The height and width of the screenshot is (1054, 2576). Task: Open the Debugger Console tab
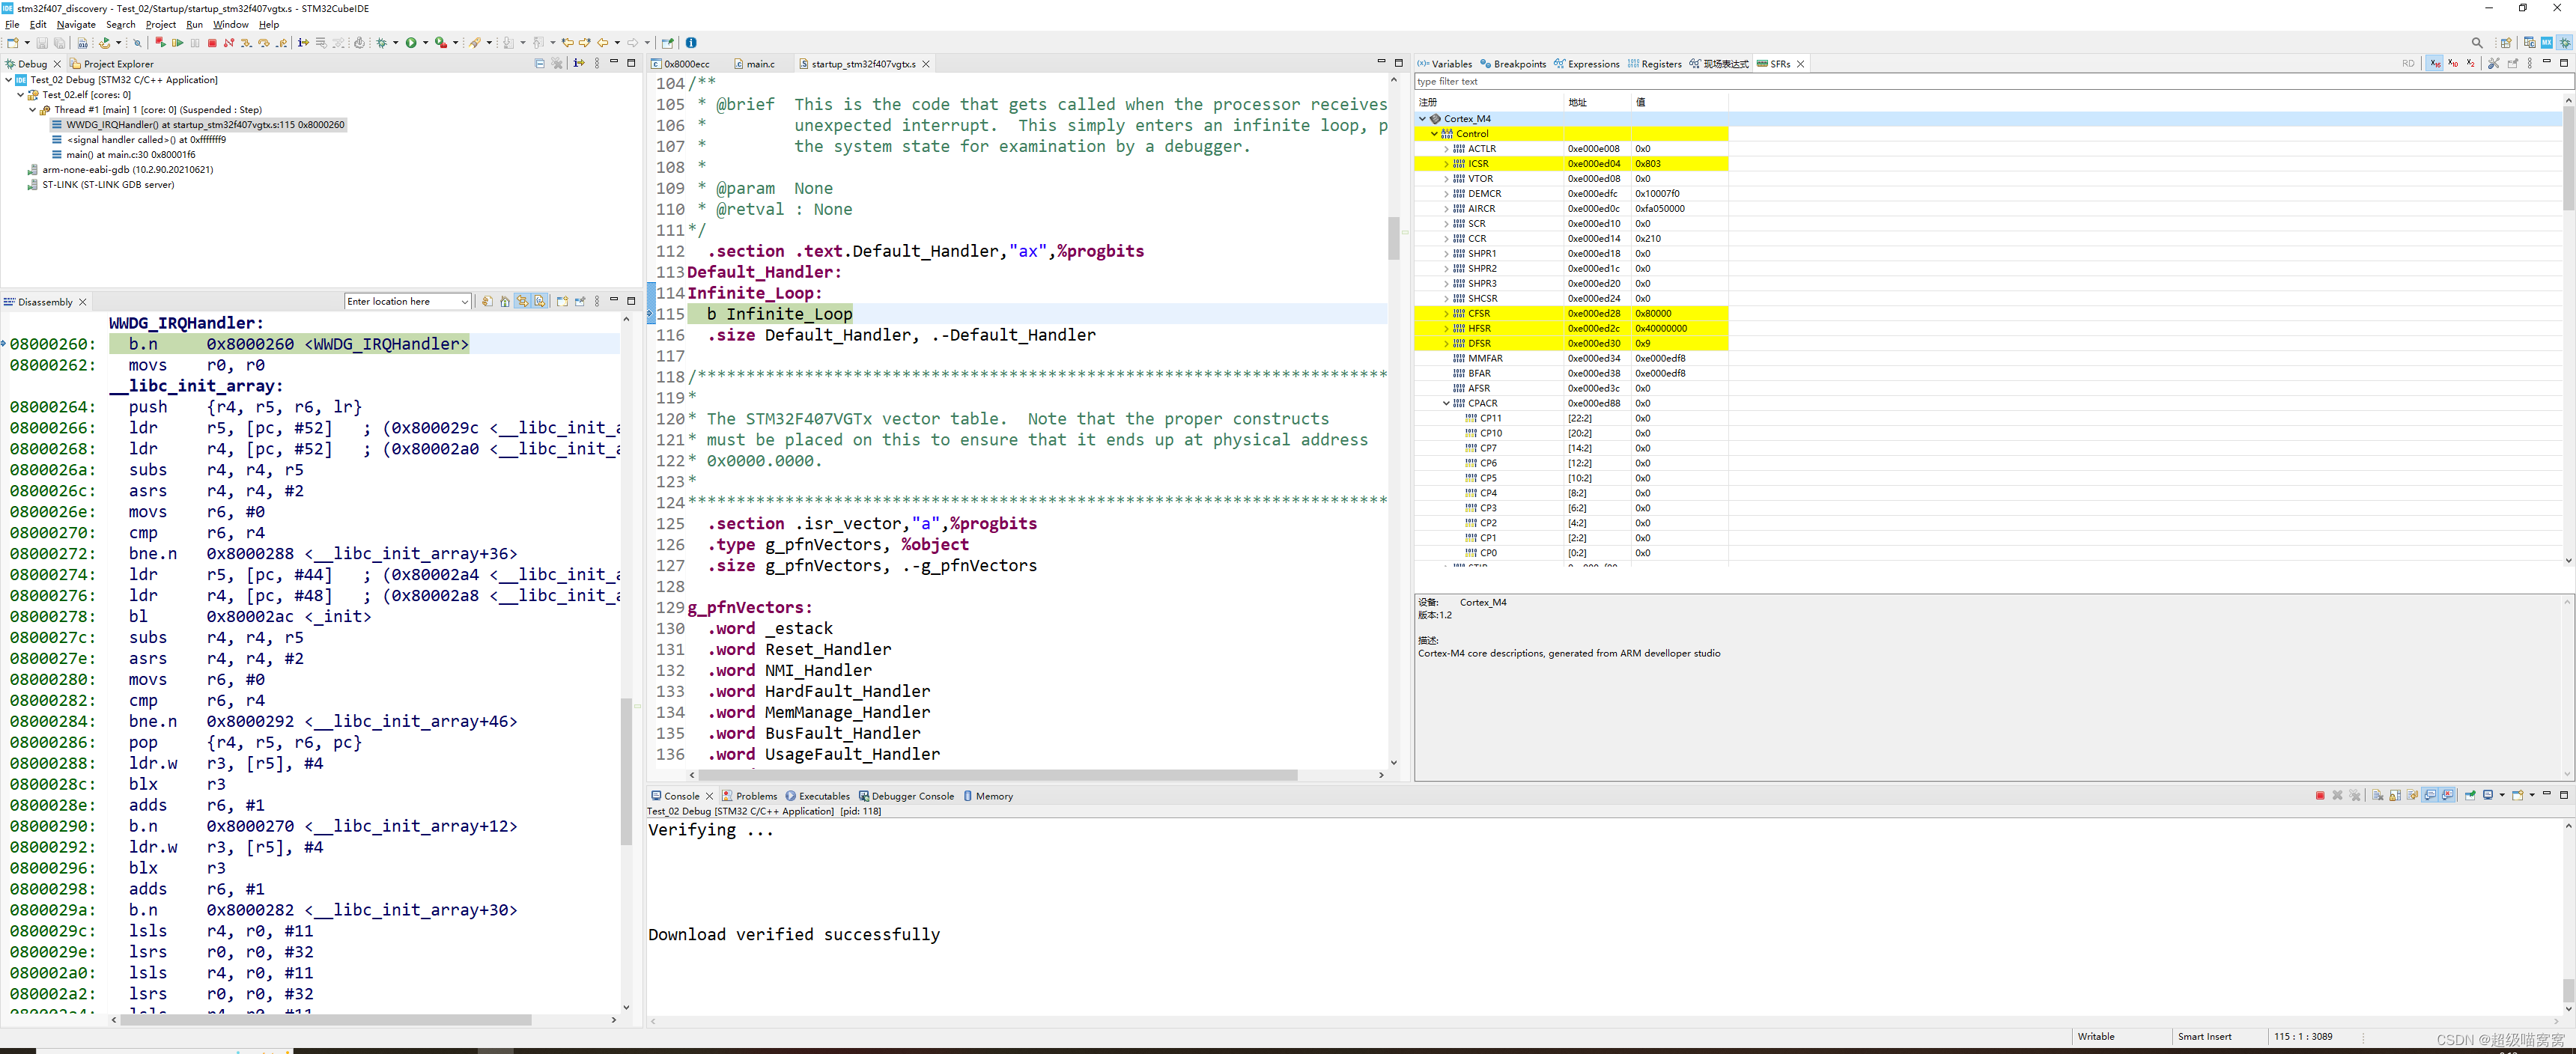[x=906, y=796]
